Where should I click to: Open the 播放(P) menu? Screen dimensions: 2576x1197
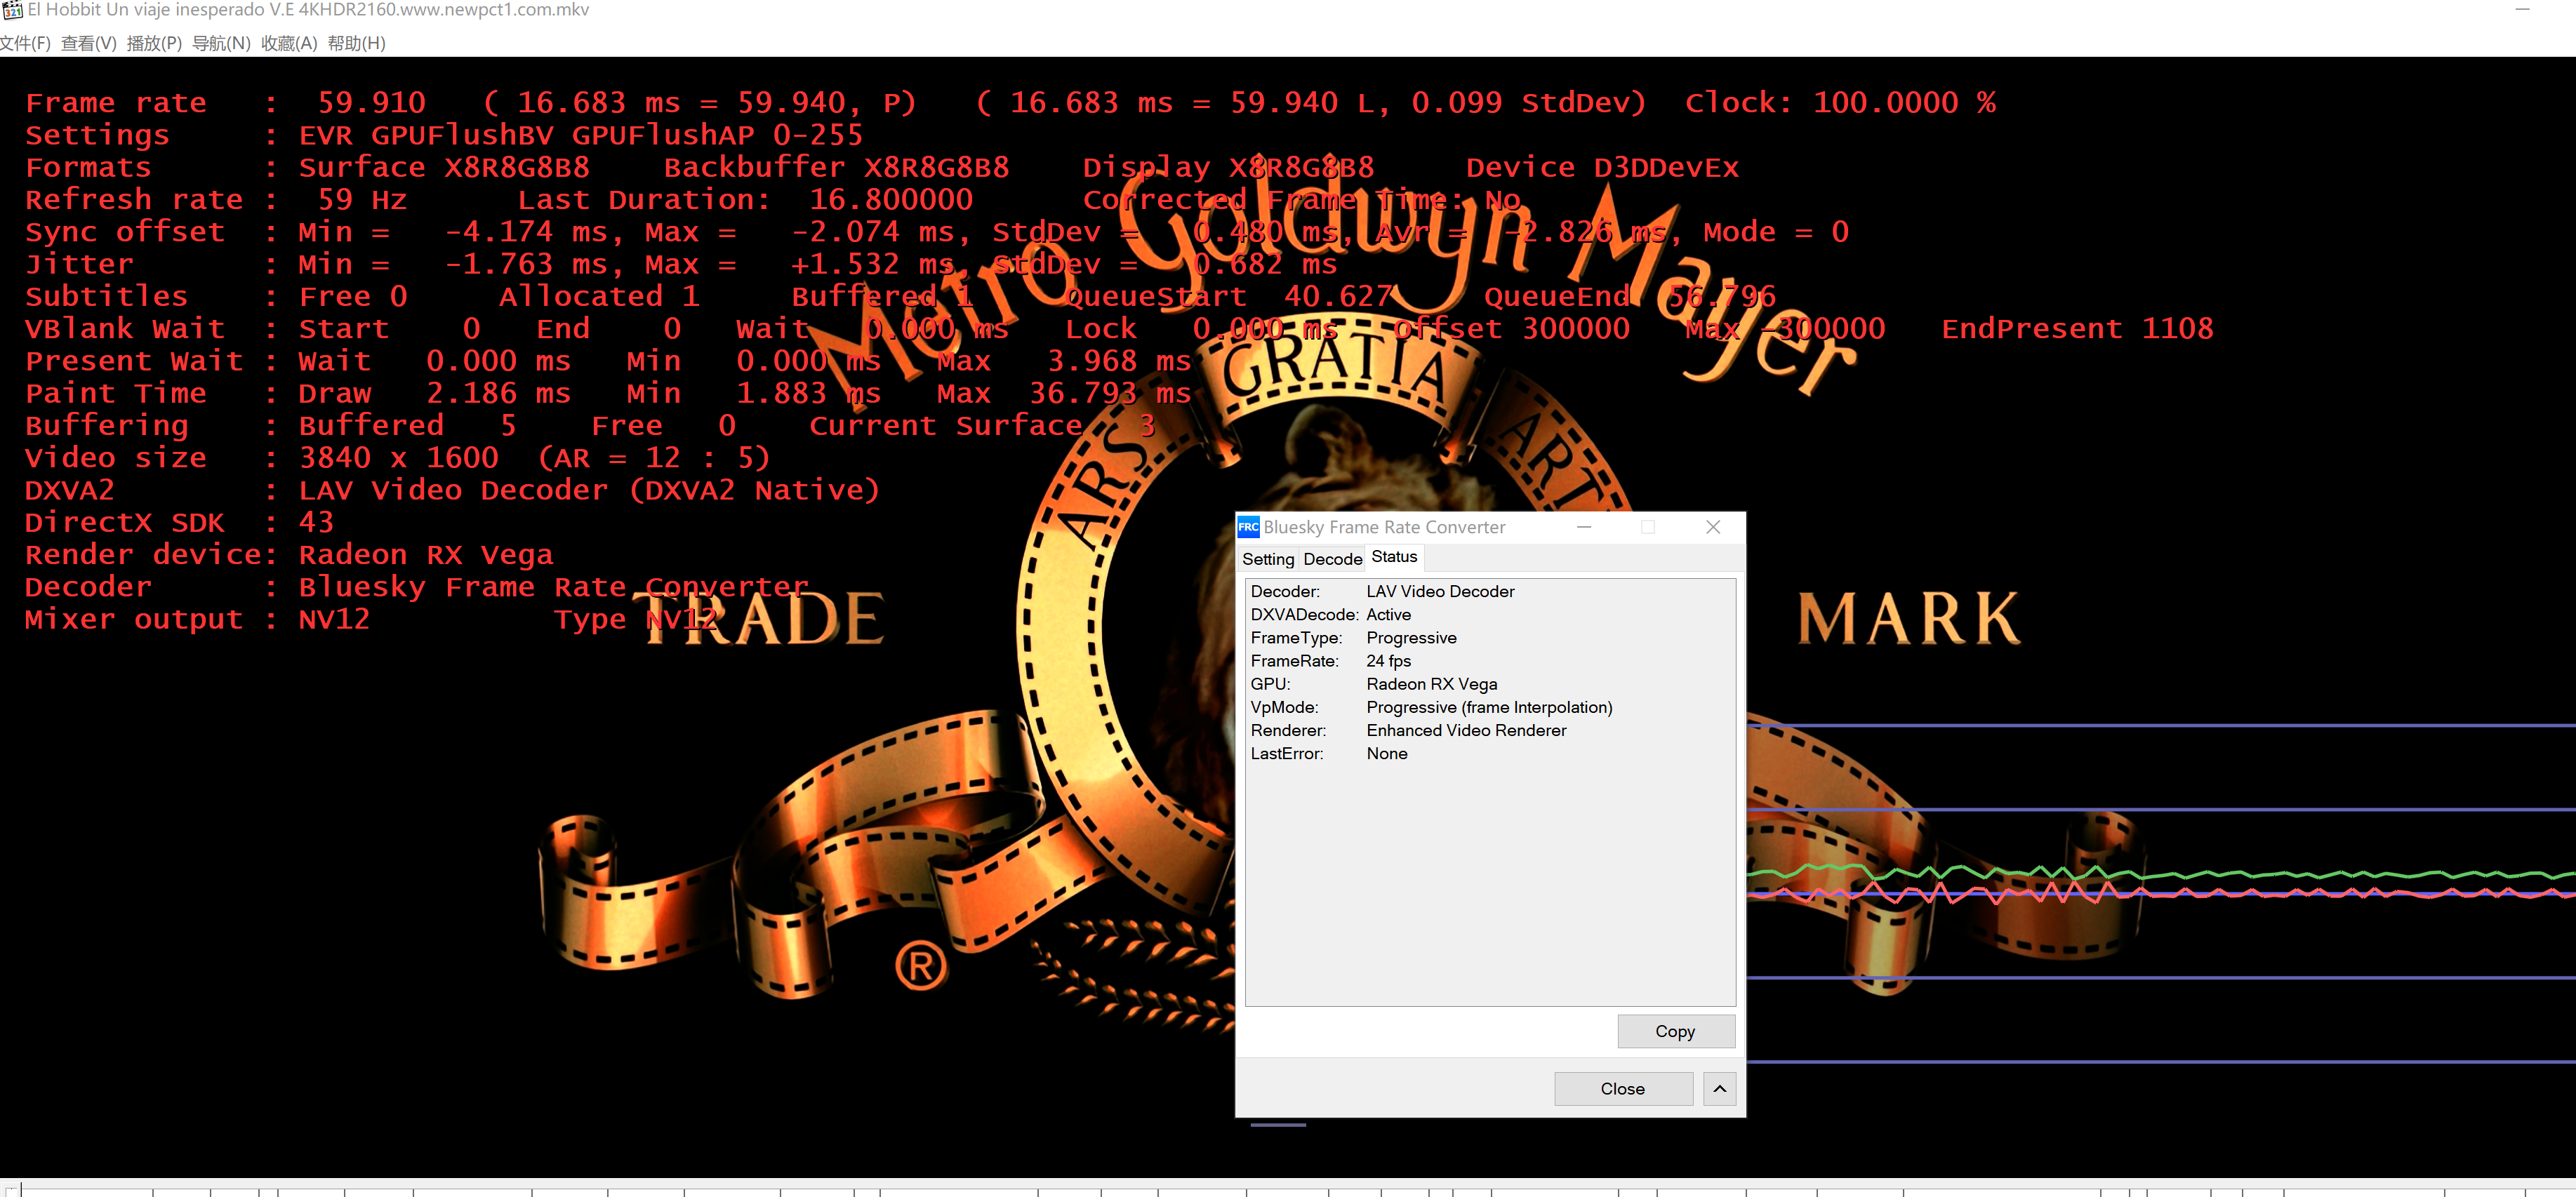pos(154,43)
